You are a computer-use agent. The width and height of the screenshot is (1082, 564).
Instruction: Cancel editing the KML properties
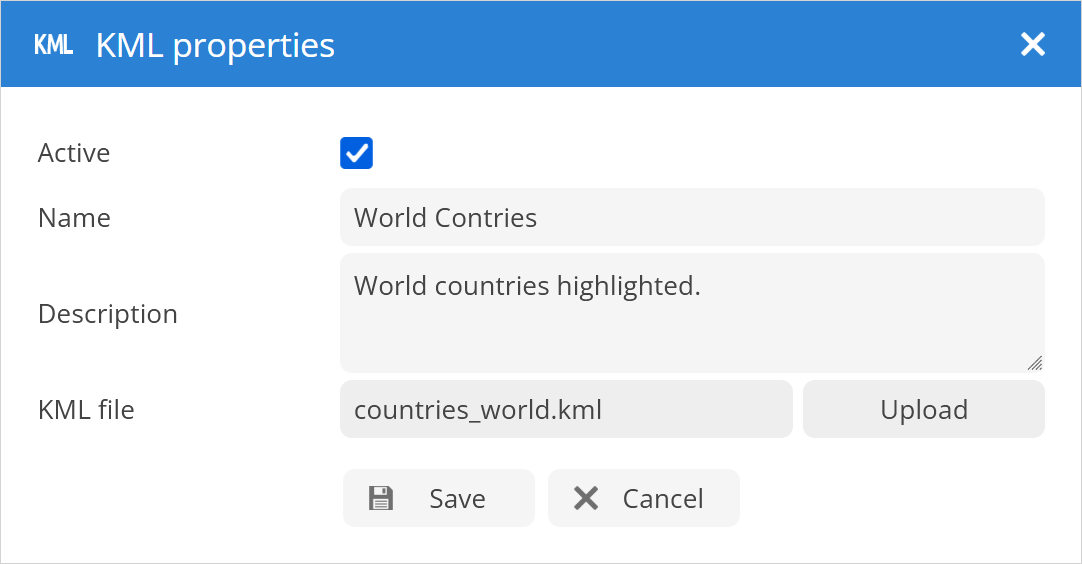click(x=643, y=498)
